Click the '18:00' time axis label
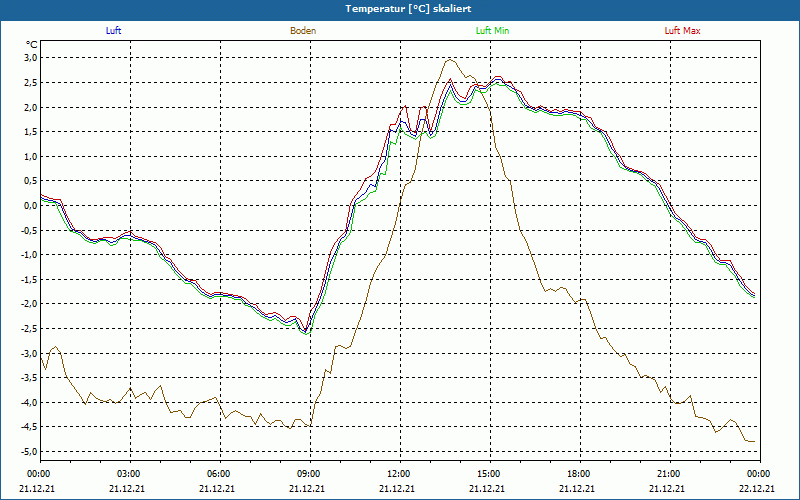This screenshot has height=500, width=800. (x=578, y=474)
